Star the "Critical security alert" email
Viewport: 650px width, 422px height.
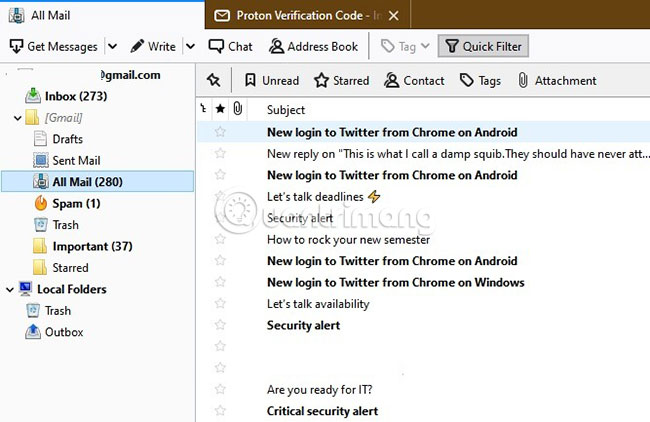coord(220,411)
